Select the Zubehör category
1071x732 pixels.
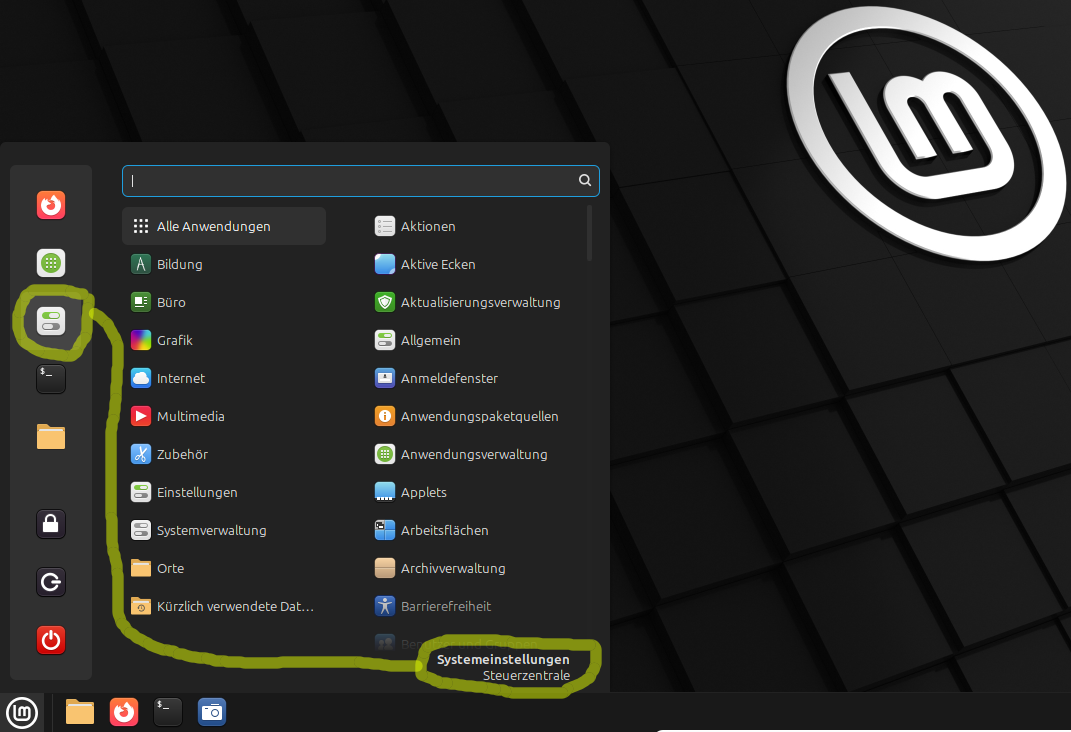[x=223, y=454]
